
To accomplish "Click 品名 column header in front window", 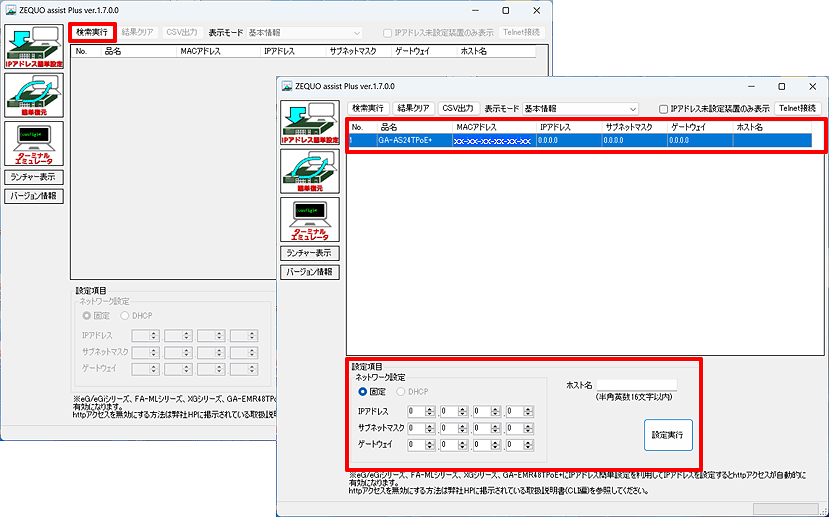I will pyautogui.click(x=389, y=128).
